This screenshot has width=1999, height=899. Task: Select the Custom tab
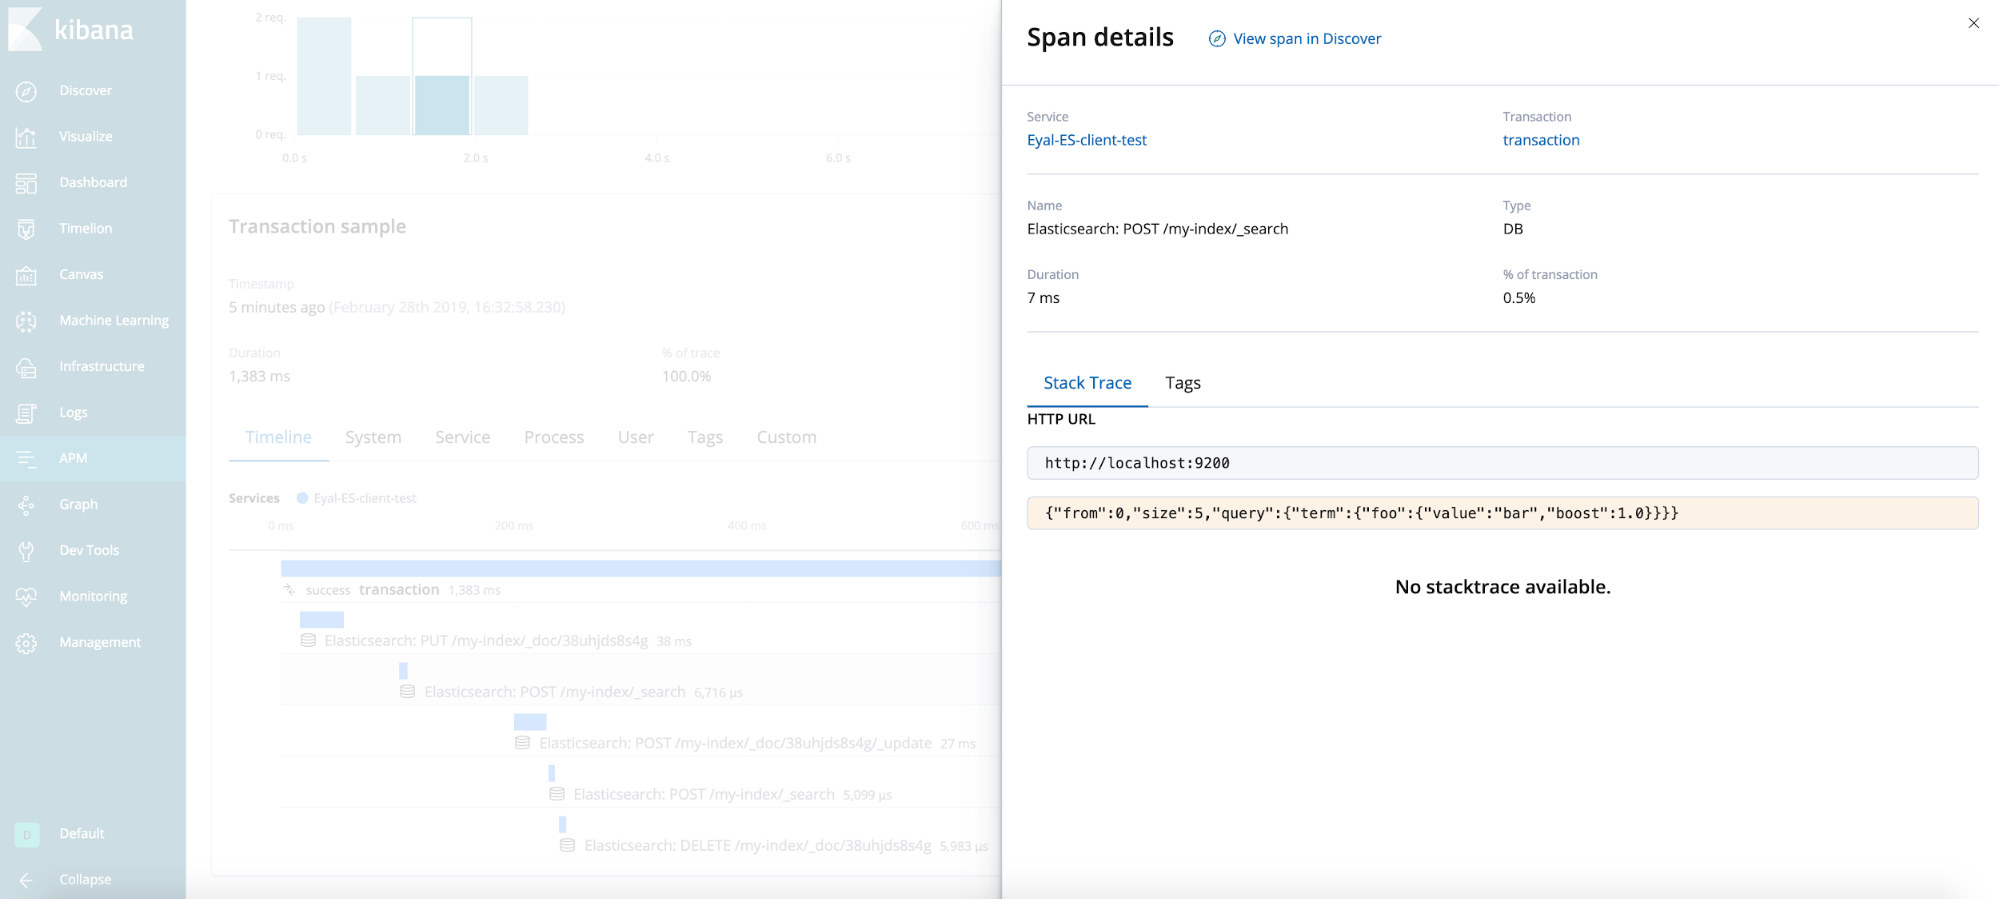[x=787, y=437]
